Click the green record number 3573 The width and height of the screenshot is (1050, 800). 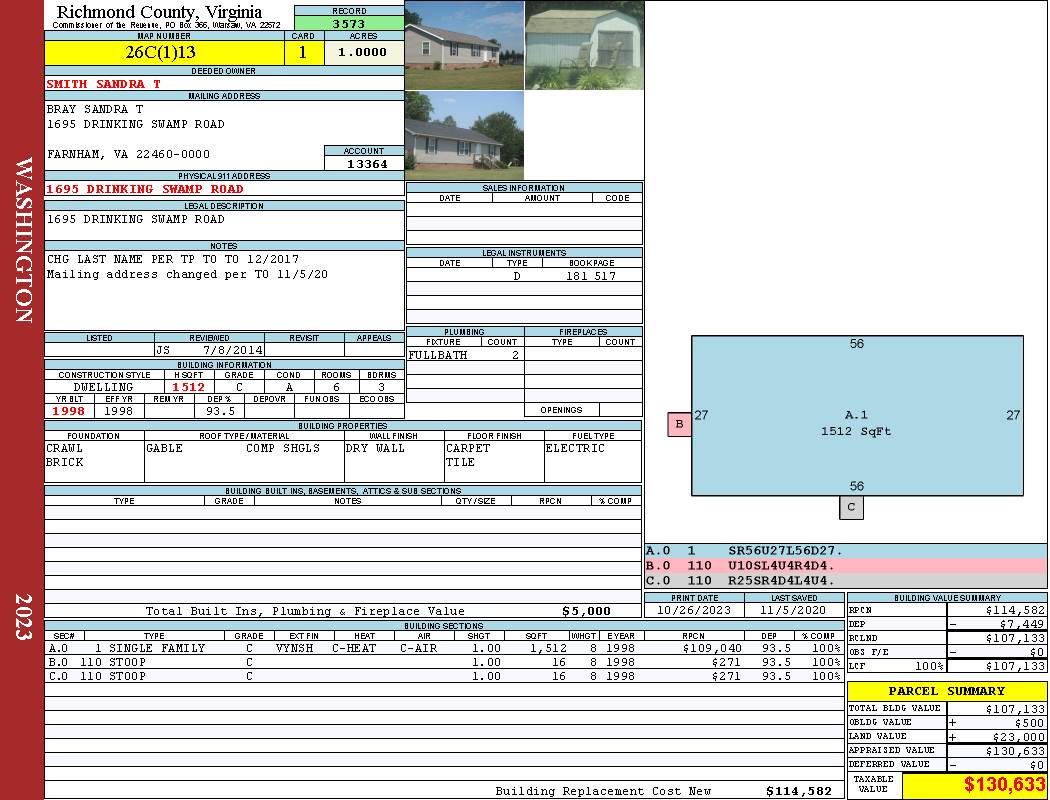click(349, 23)
